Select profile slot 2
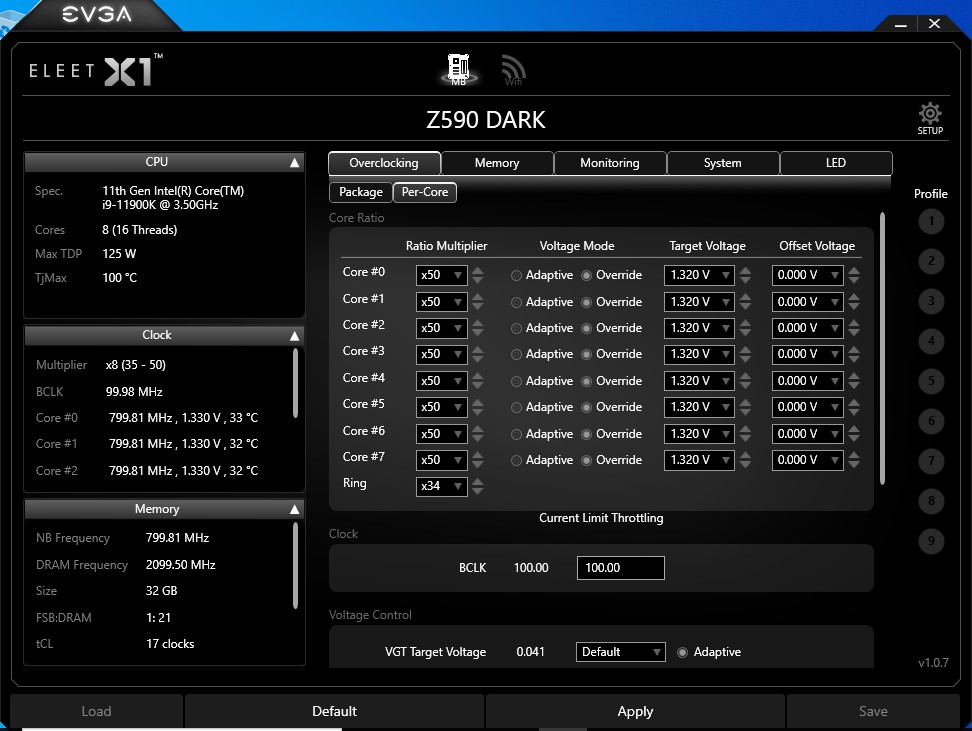Image resolution: width=972 pixels, height=731 pixels. (x=930, y=261)
